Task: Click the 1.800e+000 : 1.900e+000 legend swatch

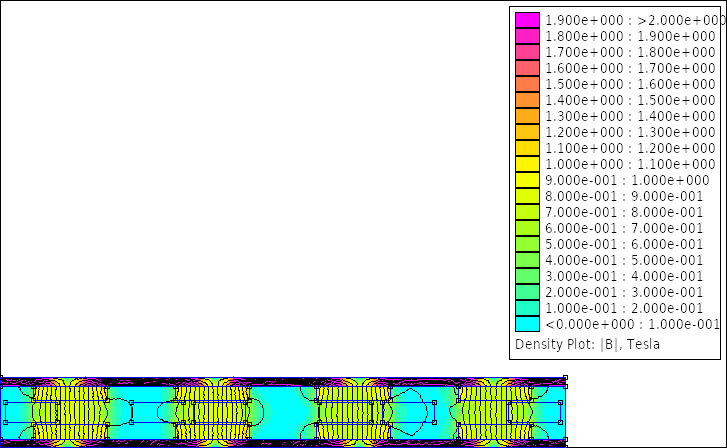Action: pyautogui.click(x=527, y=36)
